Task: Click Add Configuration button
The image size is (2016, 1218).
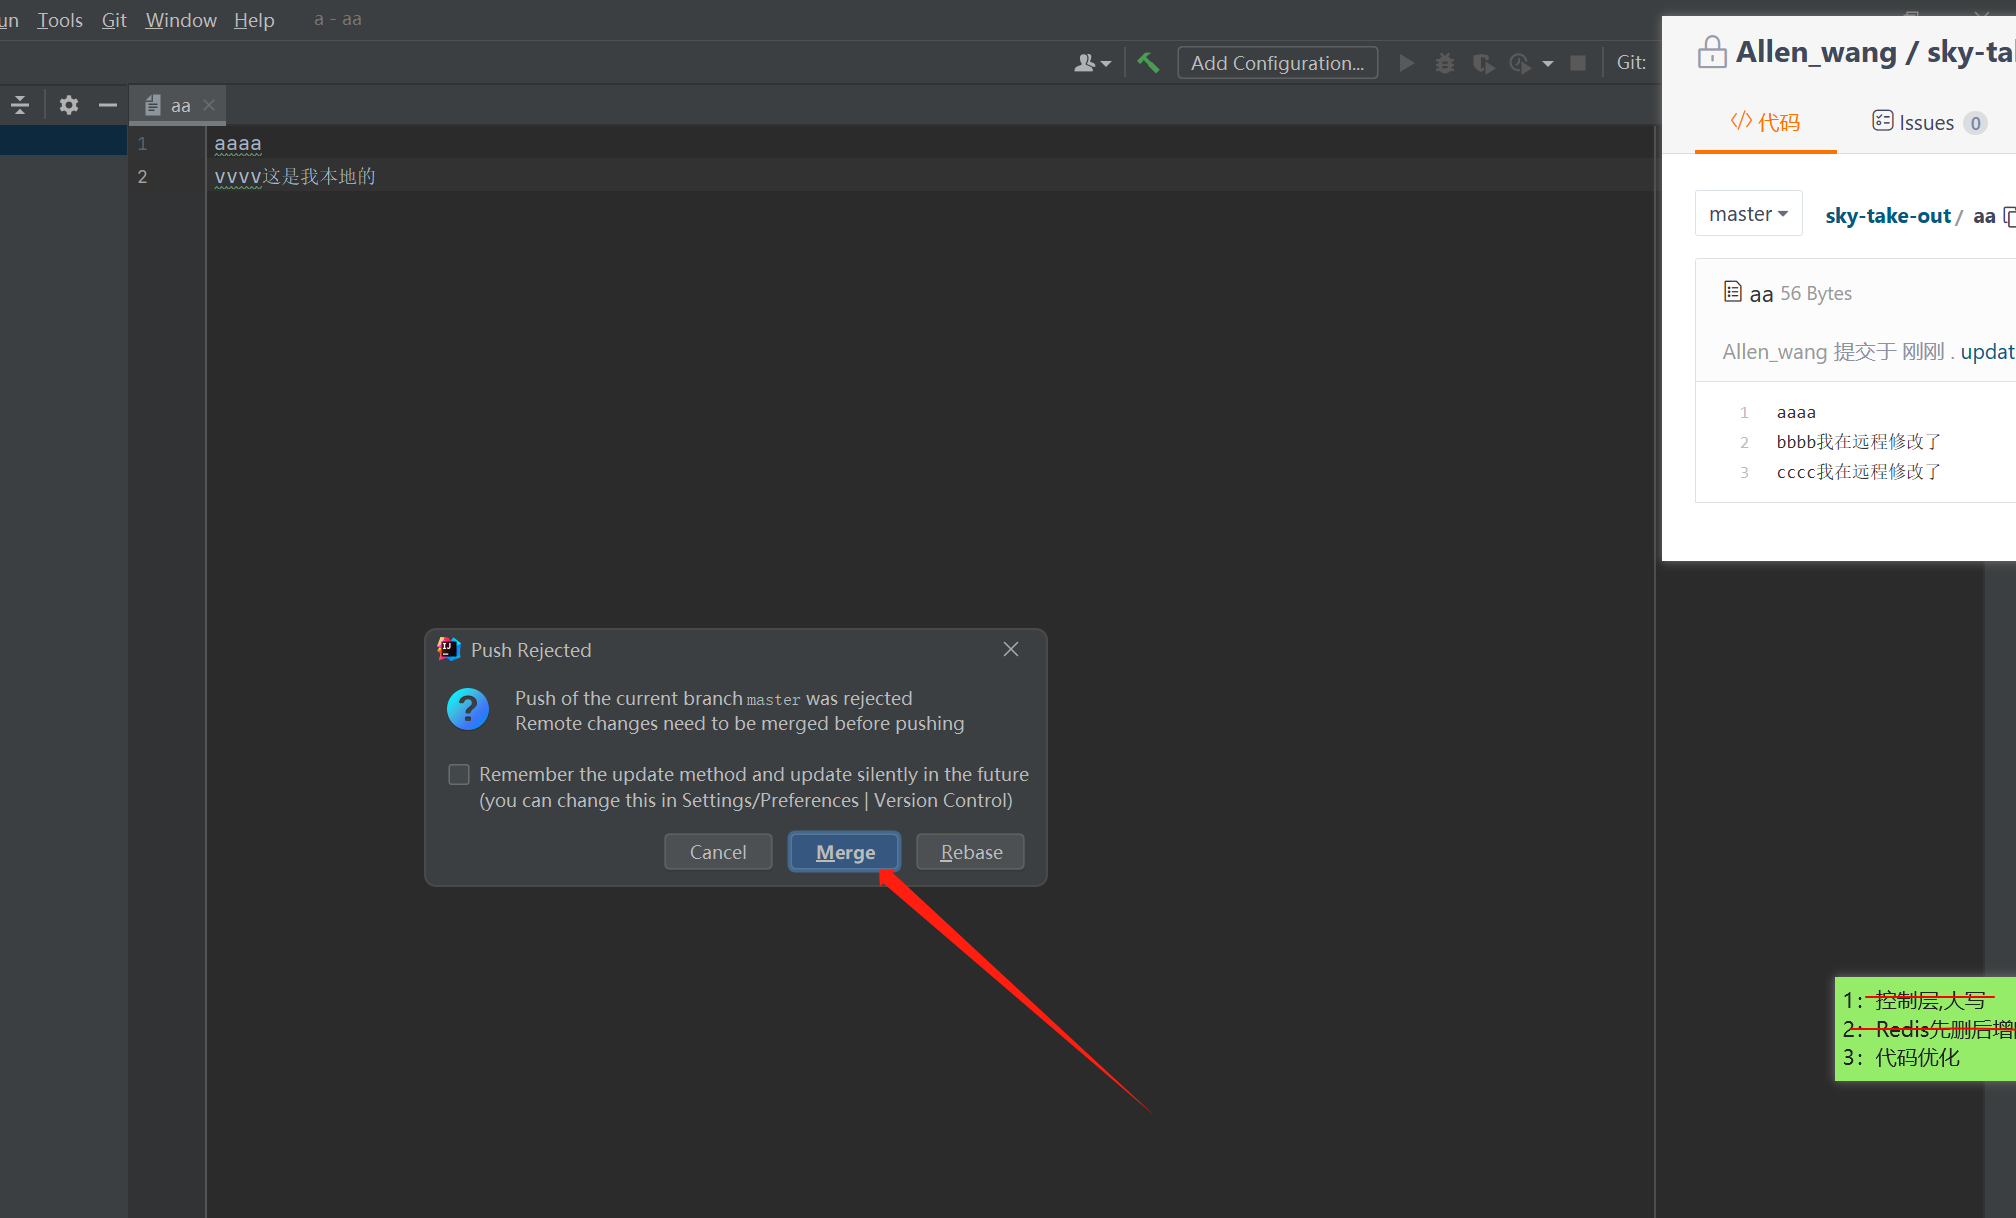Action: (x=1277, y=63)
